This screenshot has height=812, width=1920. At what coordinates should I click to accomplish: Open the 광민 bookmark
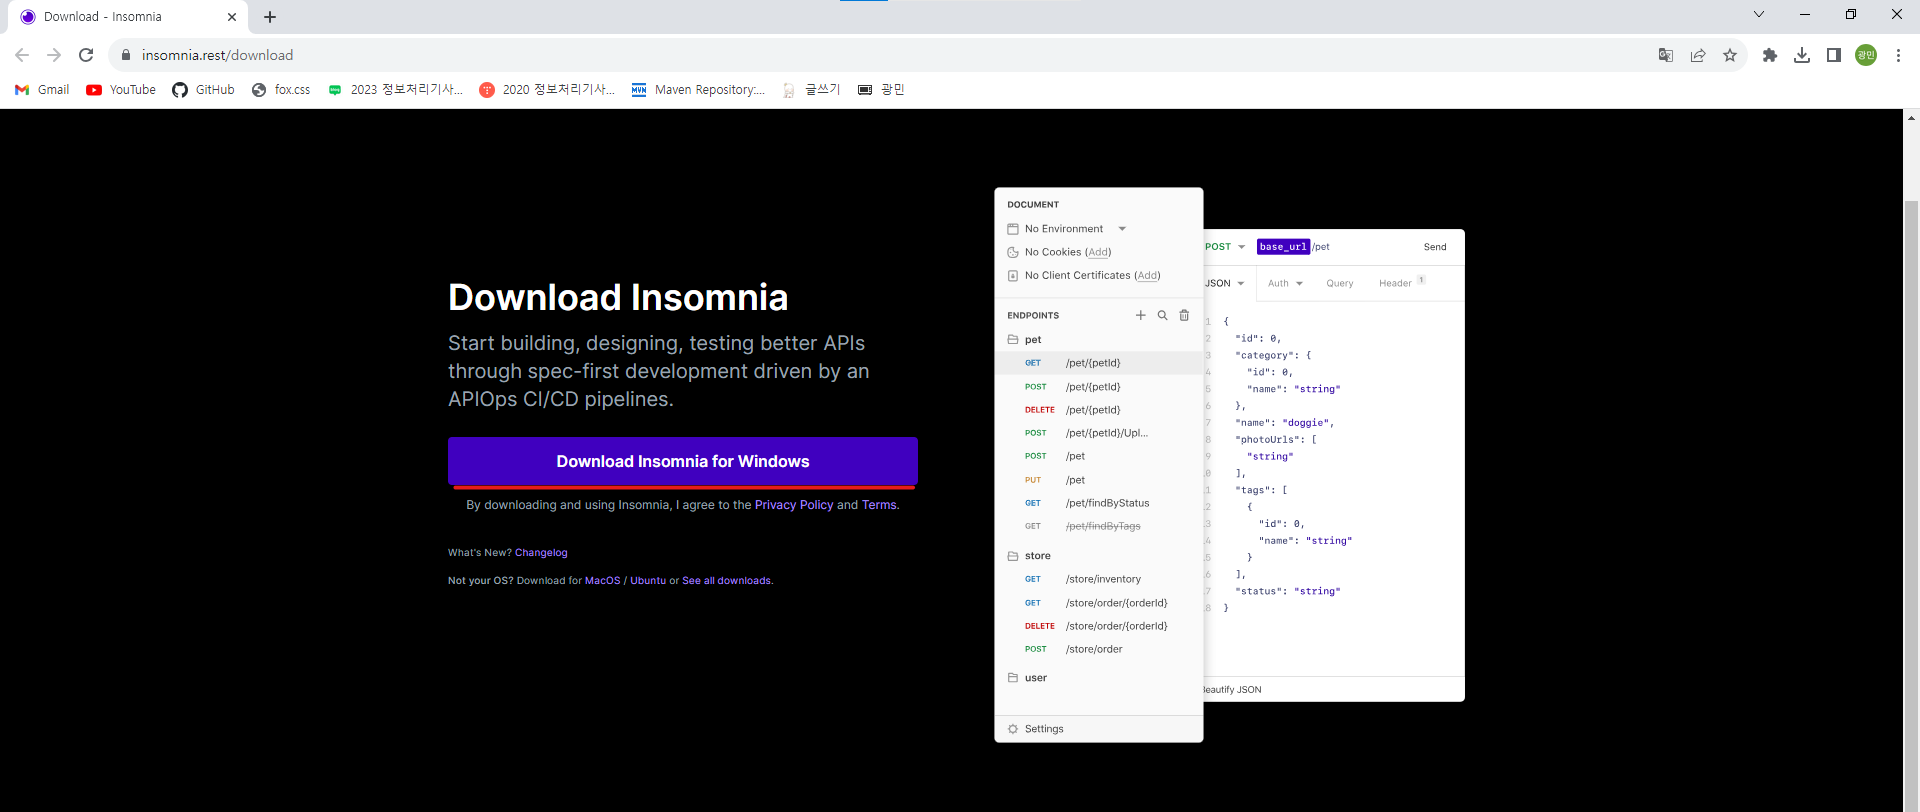pyautogui.click(x=881, y=90)
